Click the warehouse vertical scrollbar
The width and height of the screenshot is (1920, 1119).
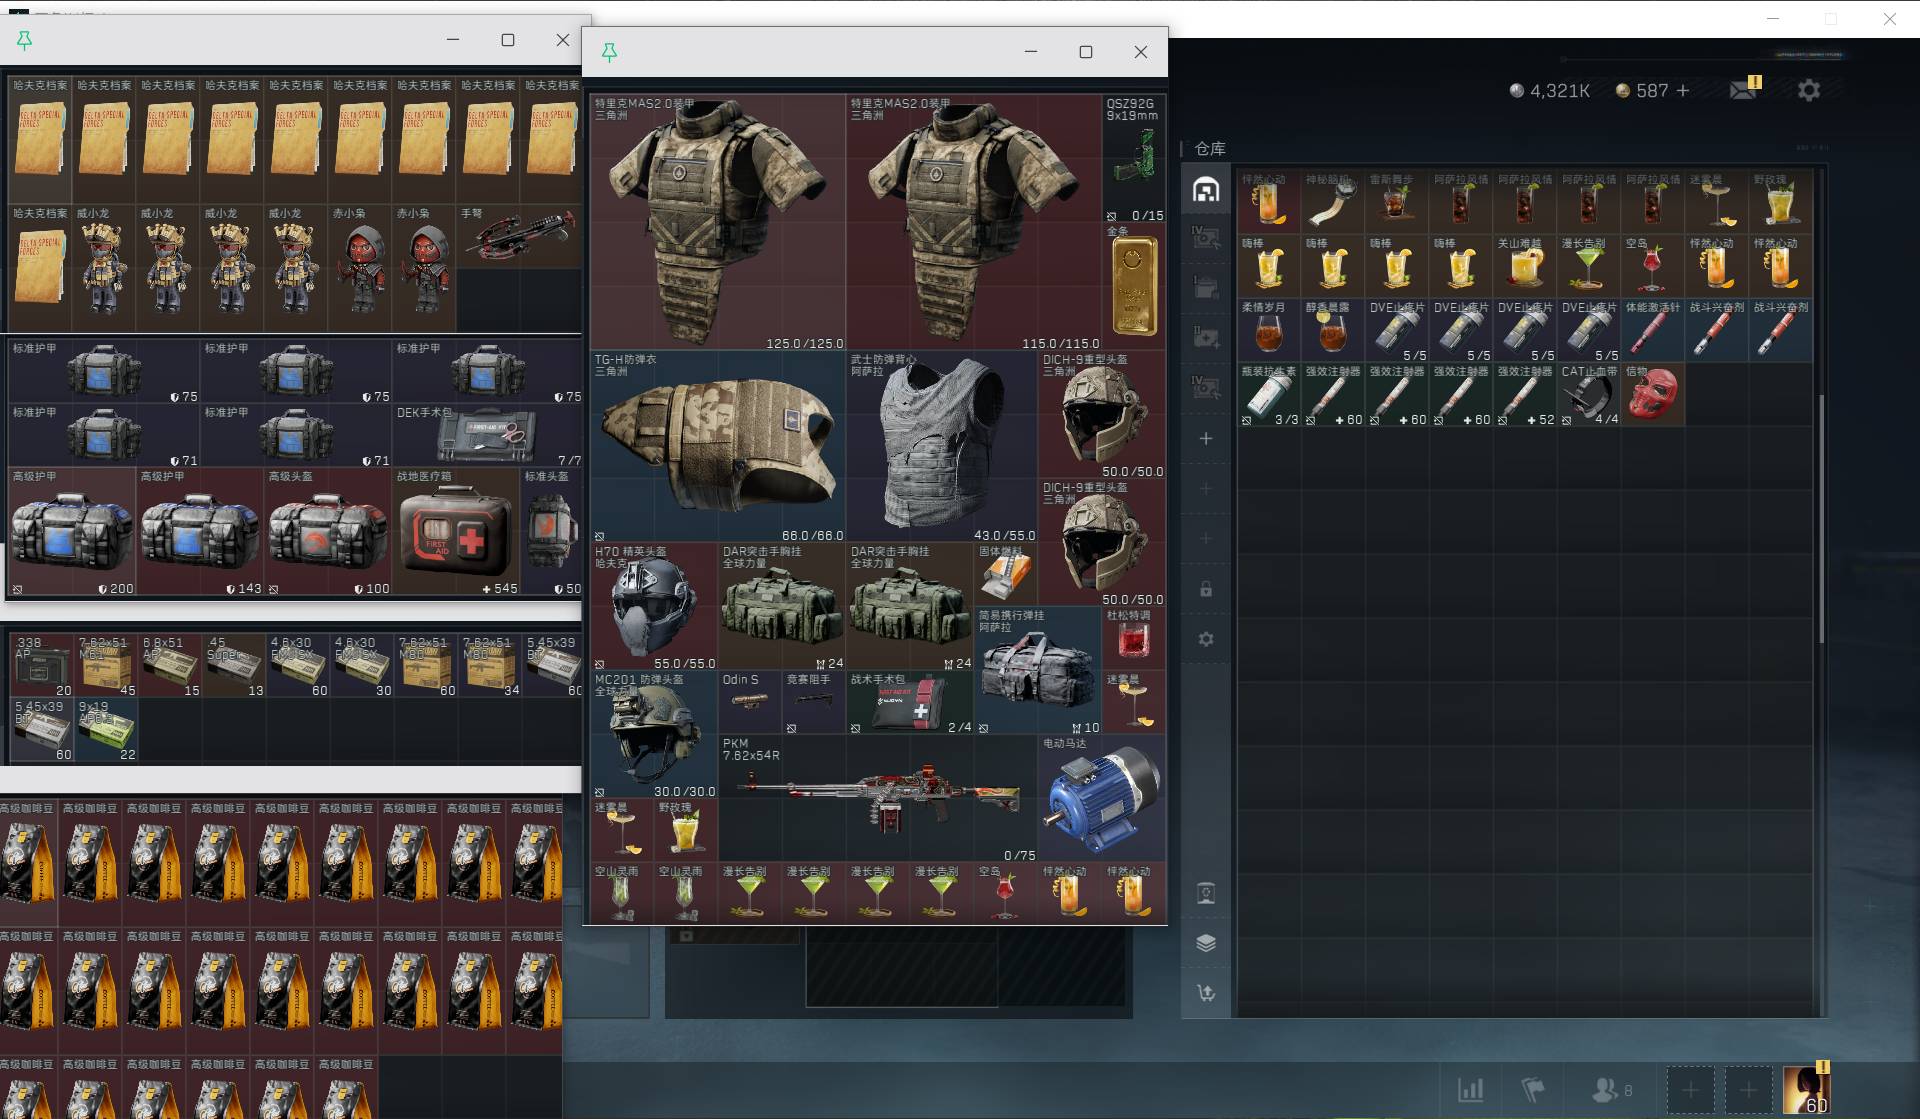coord(1821,520)
